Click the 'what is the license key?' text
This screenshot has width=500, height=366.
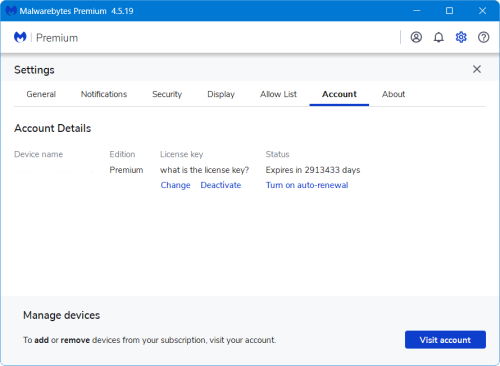205,170
